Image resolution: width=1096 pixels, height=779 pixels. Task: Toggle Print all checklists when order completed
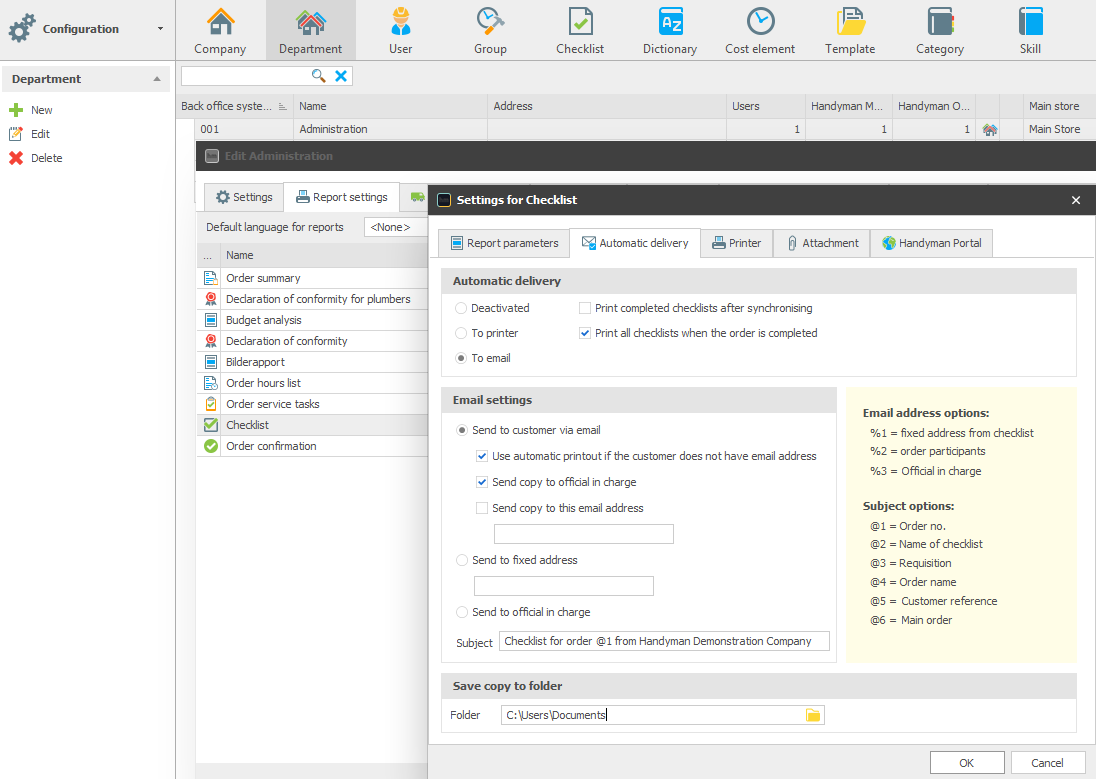[585, 334]
